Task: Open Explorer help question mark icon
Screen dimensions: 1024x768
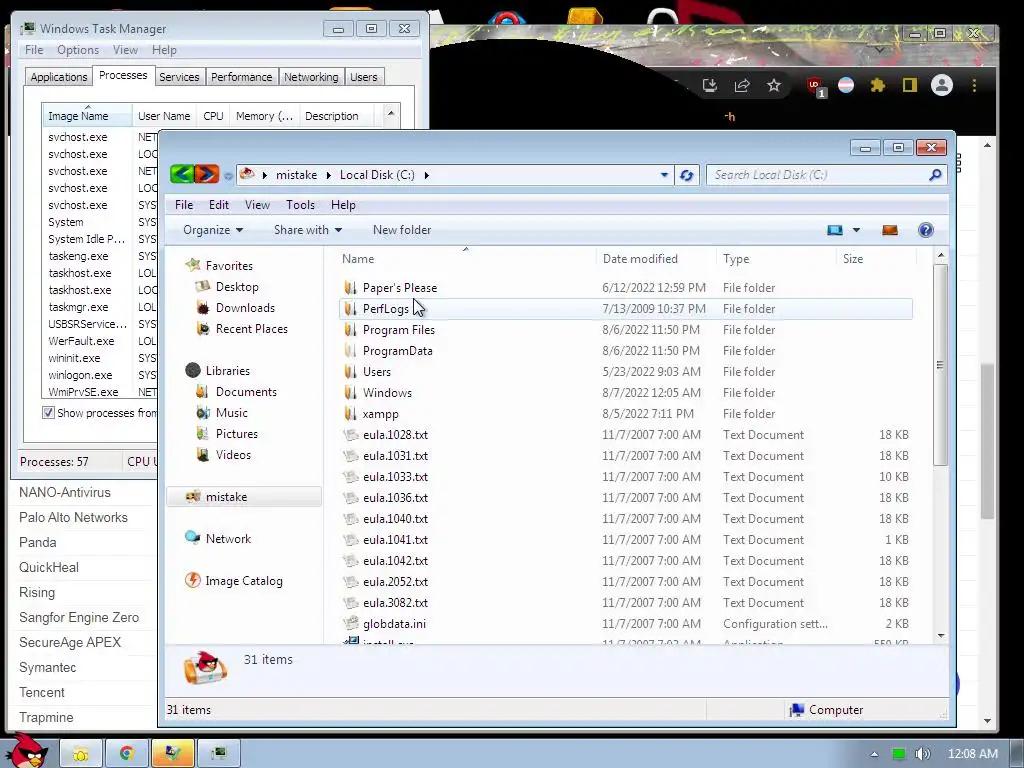Action: tap(925, 230)
